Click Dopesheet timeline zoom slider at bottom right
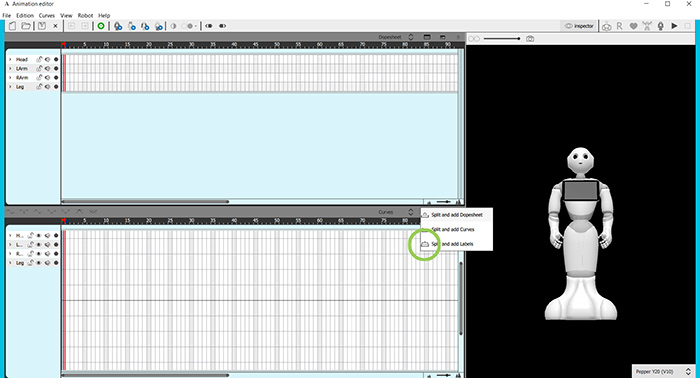 coord(443,202)
